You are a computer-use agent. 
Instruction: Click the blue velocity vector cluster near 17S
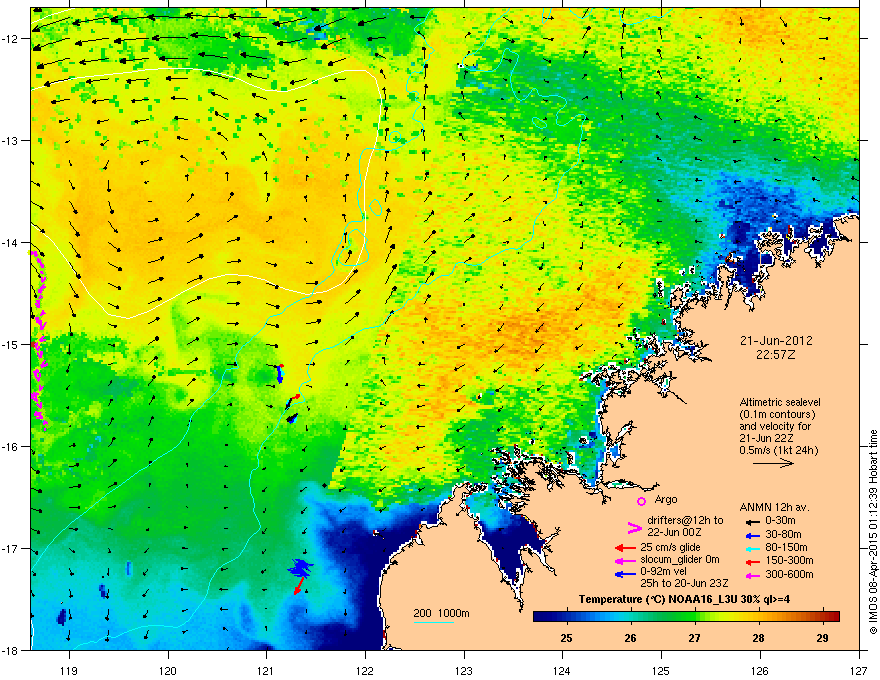[301, 568]
